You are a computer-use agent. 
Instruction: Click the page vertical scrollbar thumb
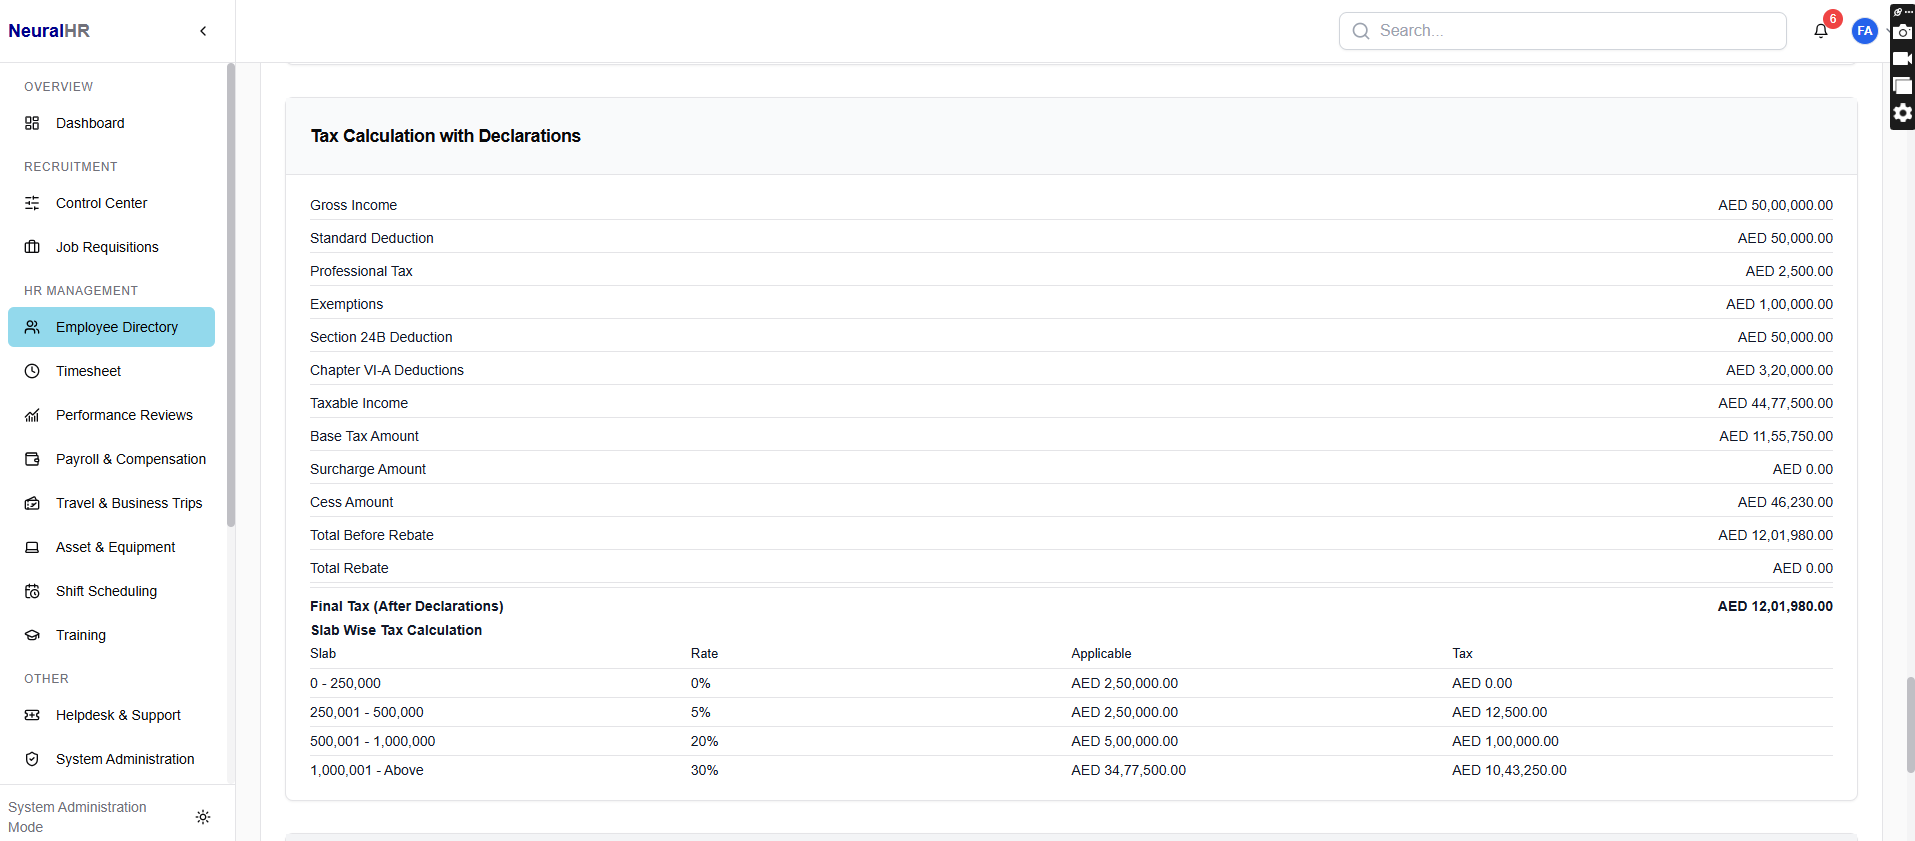[x=1910, y=724]
